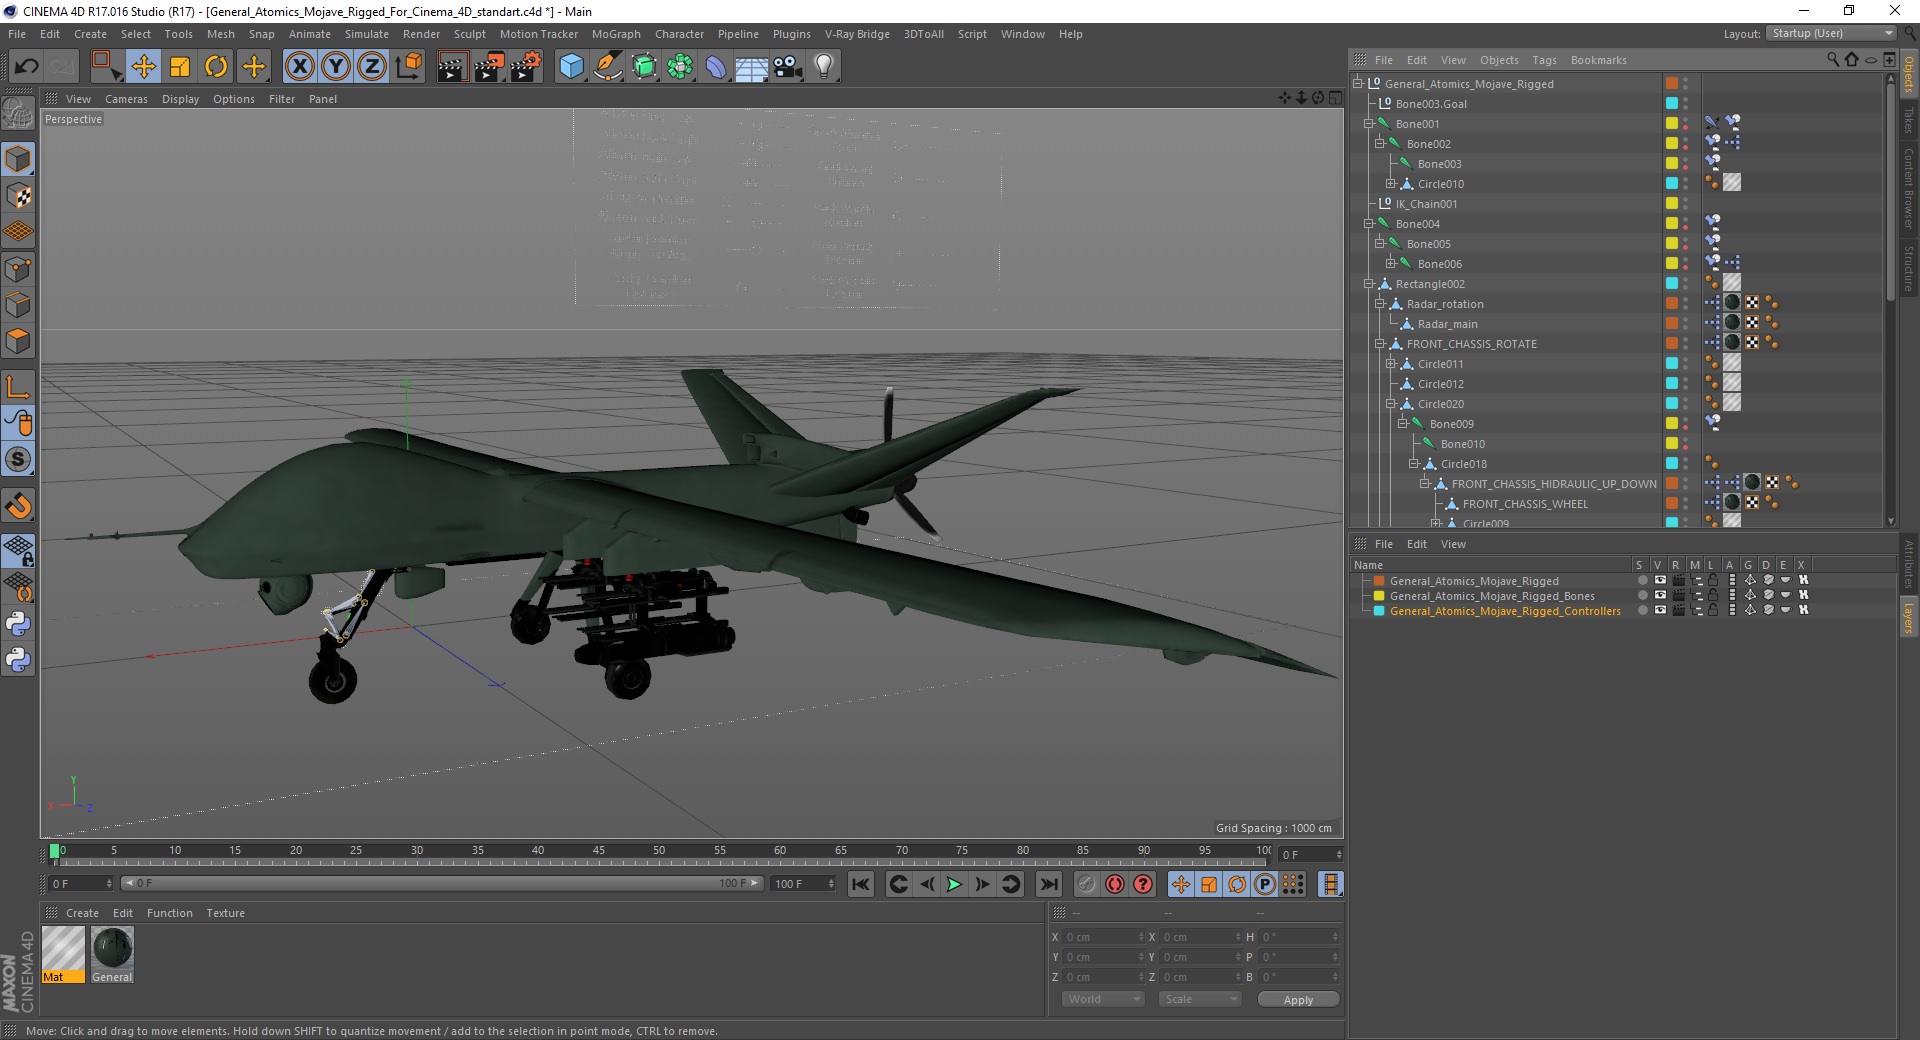Toggle Autokeying button
The height and width of the screenshot is (1040, 1920).
(x=1114, y=884)
